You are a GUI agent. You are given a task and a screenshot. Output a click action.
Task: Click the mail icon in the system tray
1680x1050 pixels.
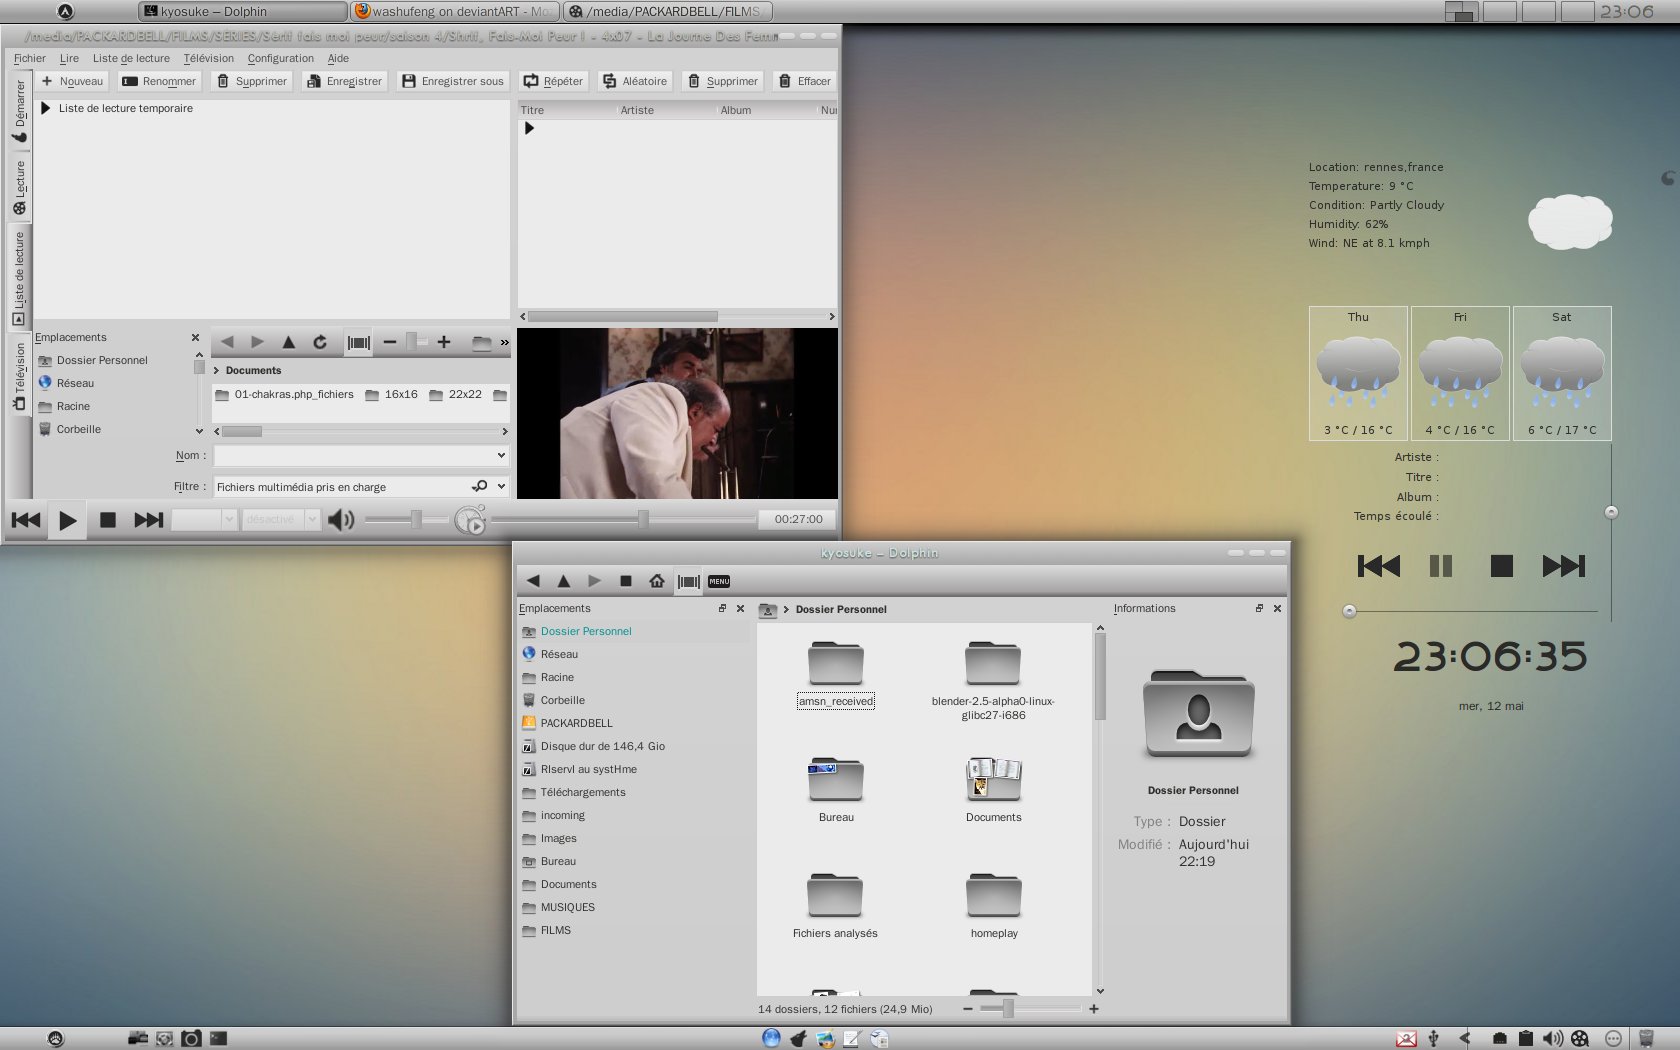click(x=1406, y=1038)
